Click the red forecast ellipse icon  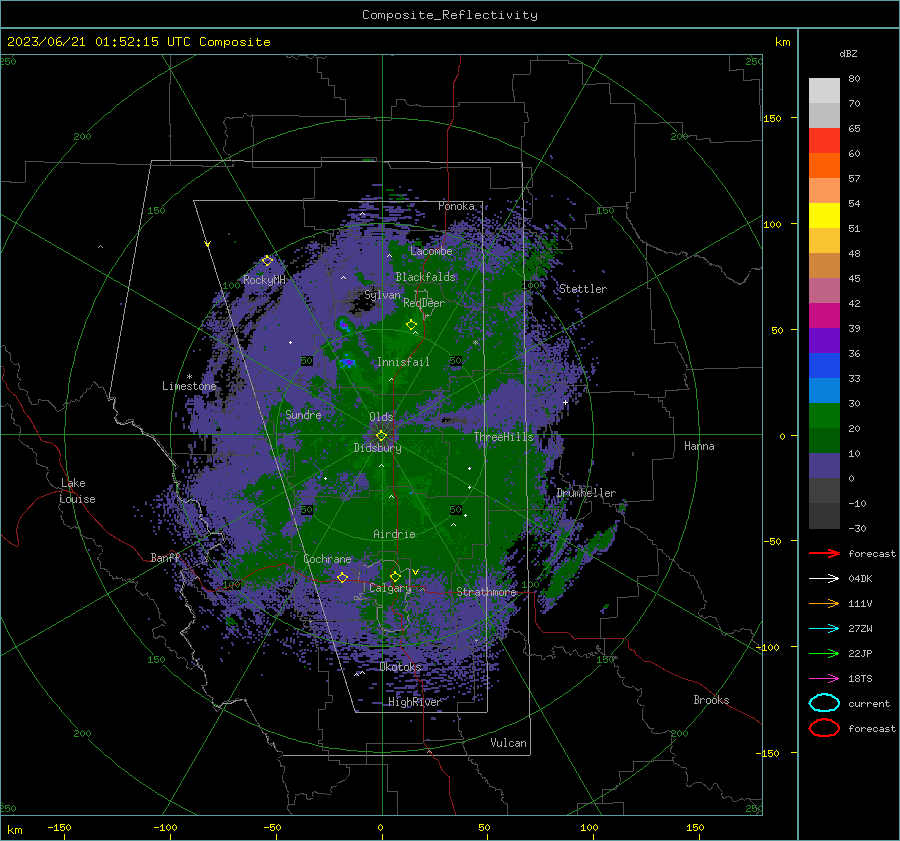(x=824, y=728)
